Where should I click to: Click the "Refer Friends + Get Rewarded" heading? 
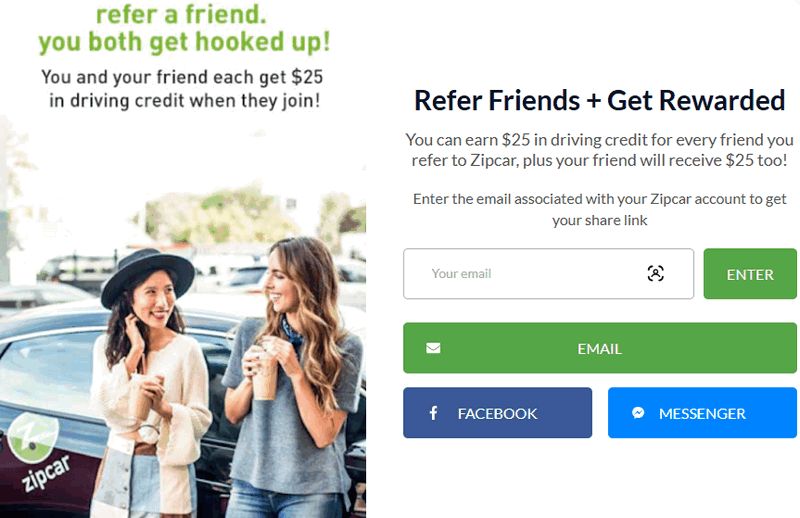[599, 100]
